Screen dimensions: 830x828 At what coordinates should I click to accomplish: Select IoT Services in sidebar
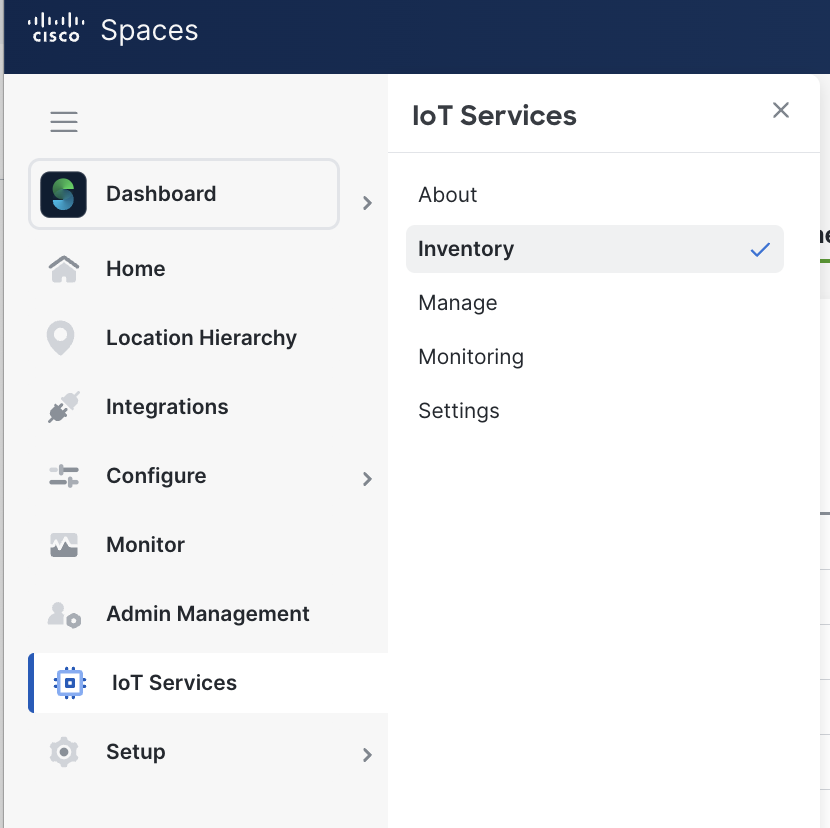pyautogui.click(x=208, y=683)
